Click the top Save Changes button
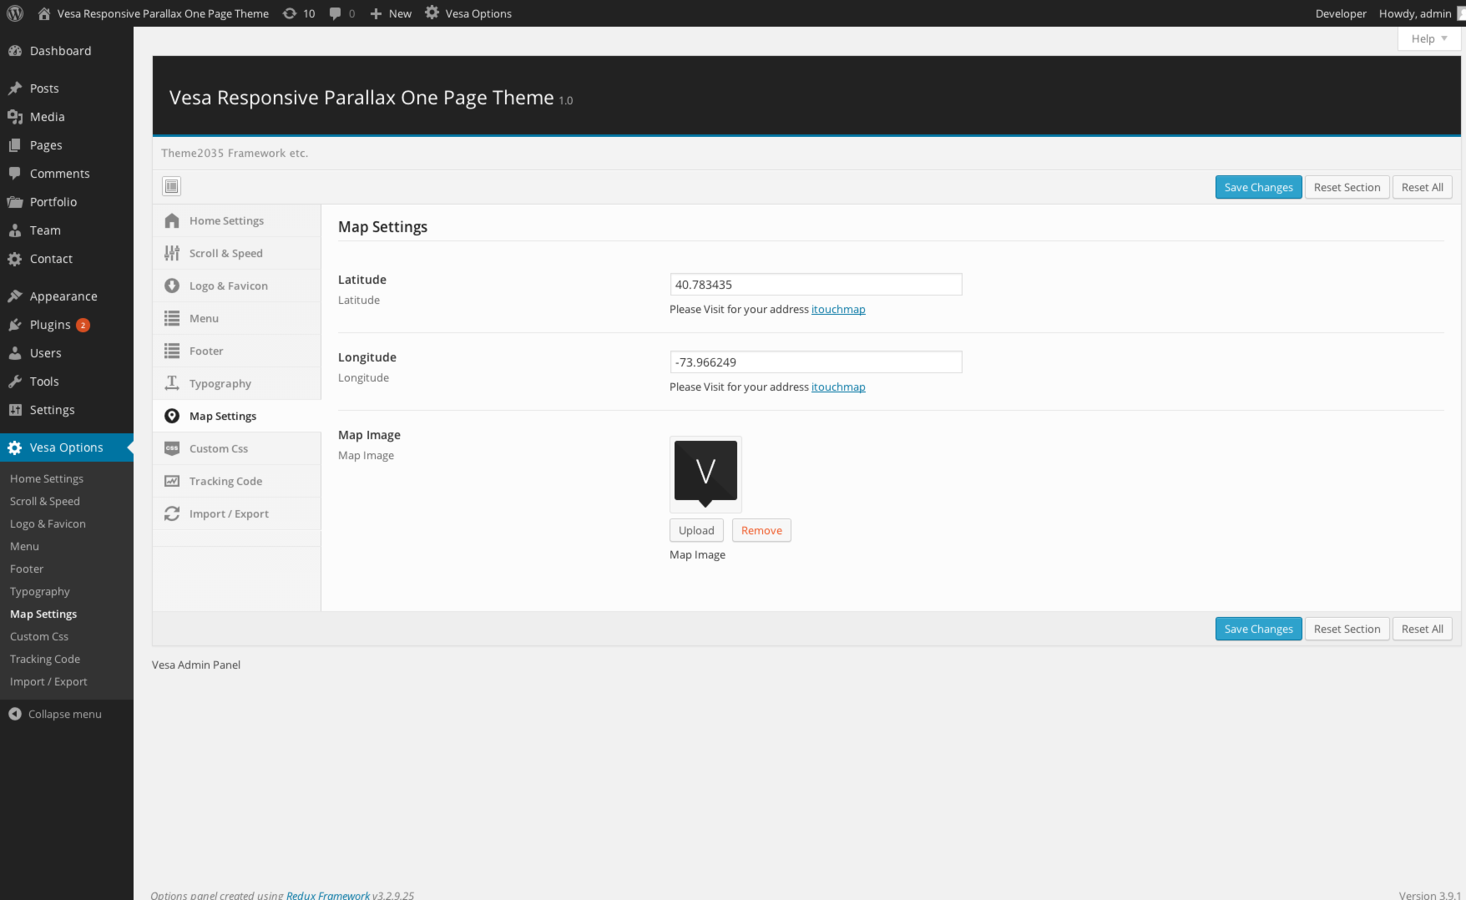 [1258, 187]
